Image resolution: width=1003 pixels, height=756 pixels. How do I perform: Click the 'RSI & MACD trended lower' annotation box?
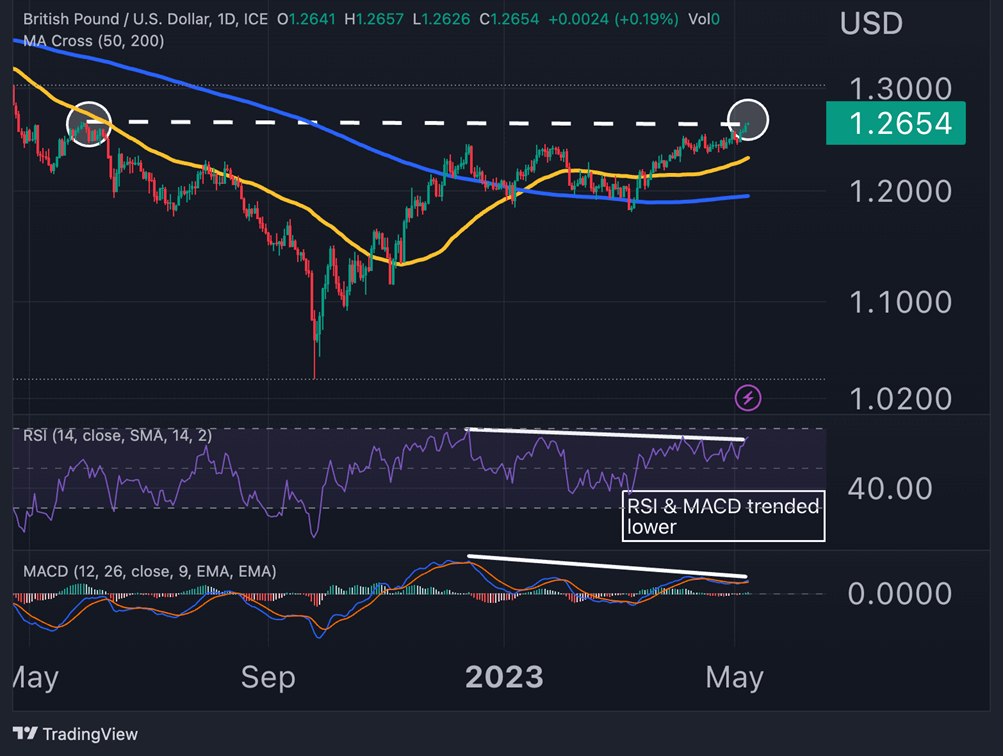(723, 516)
